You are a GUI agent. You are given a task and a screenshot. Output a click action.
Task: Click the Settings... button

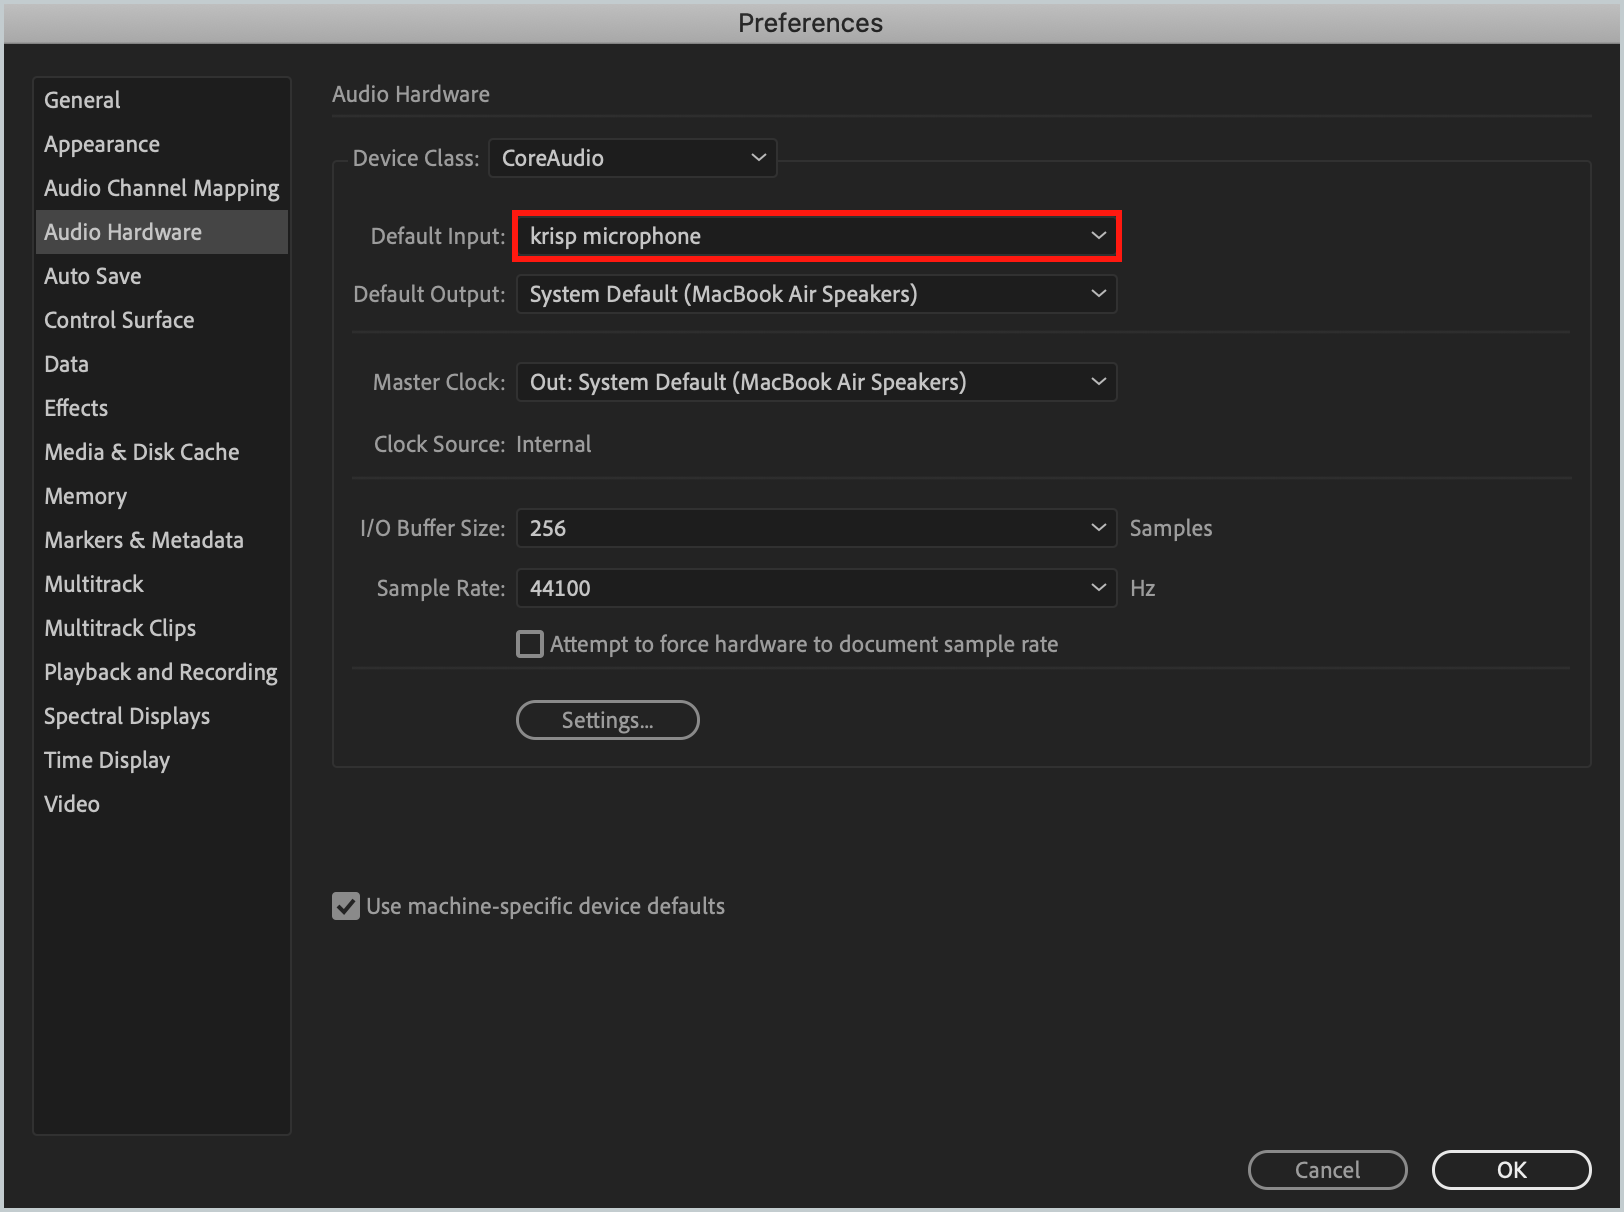point(607,719)
